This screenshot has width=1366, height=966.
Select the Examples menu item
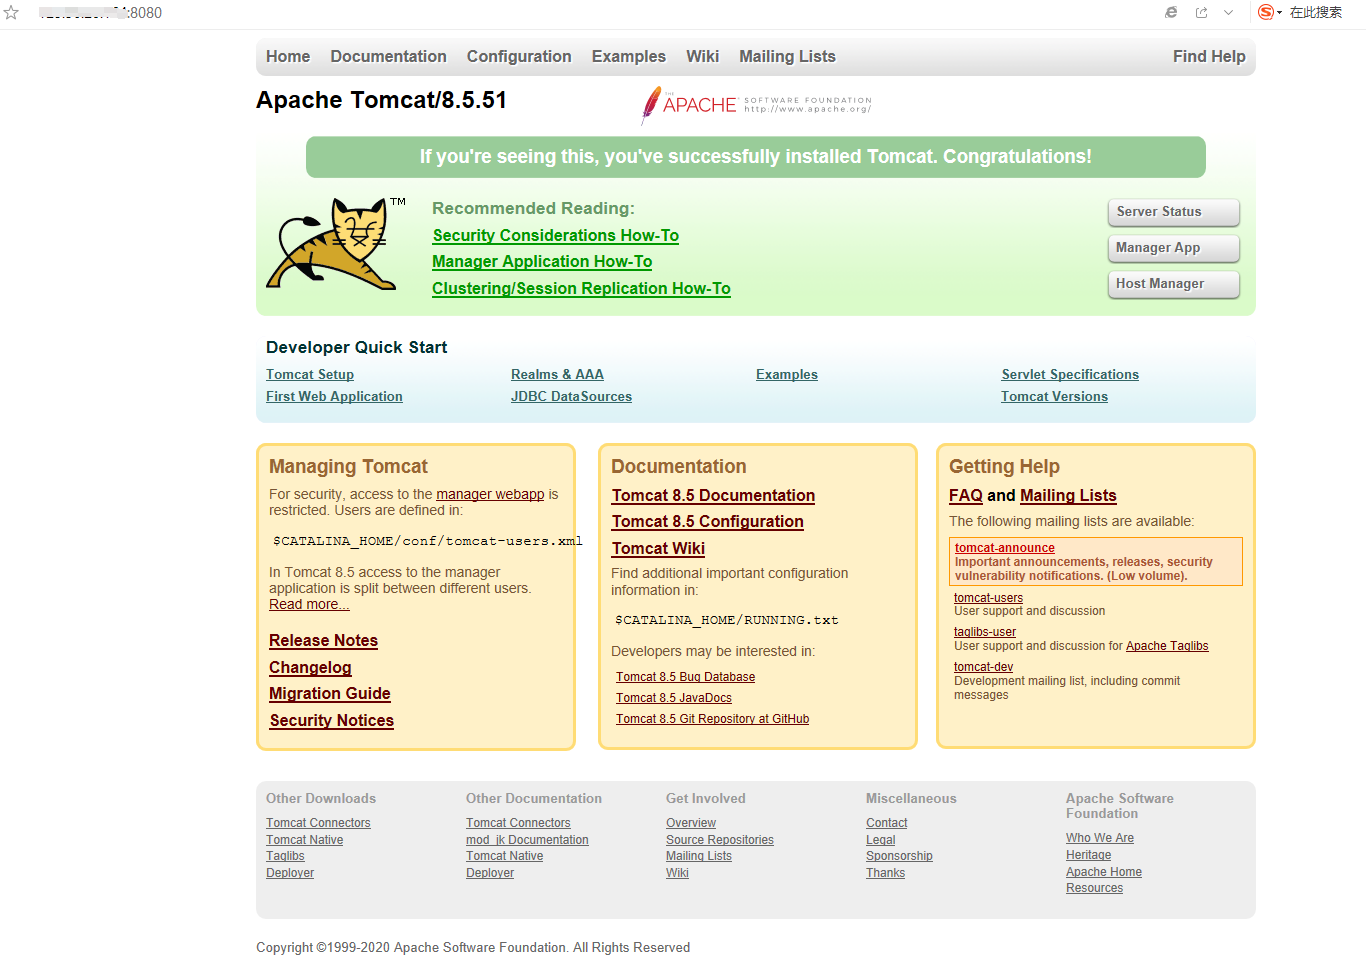(x=629, y=56)
